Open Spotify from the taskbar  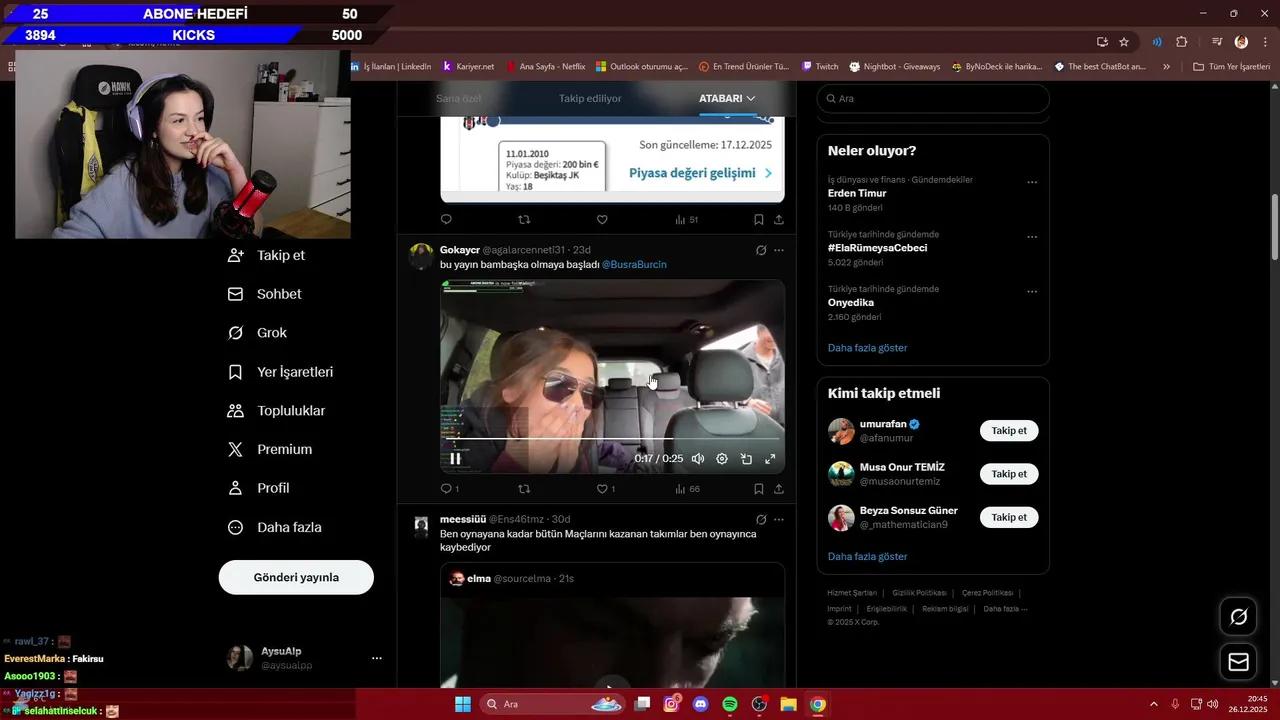point(730,704)
